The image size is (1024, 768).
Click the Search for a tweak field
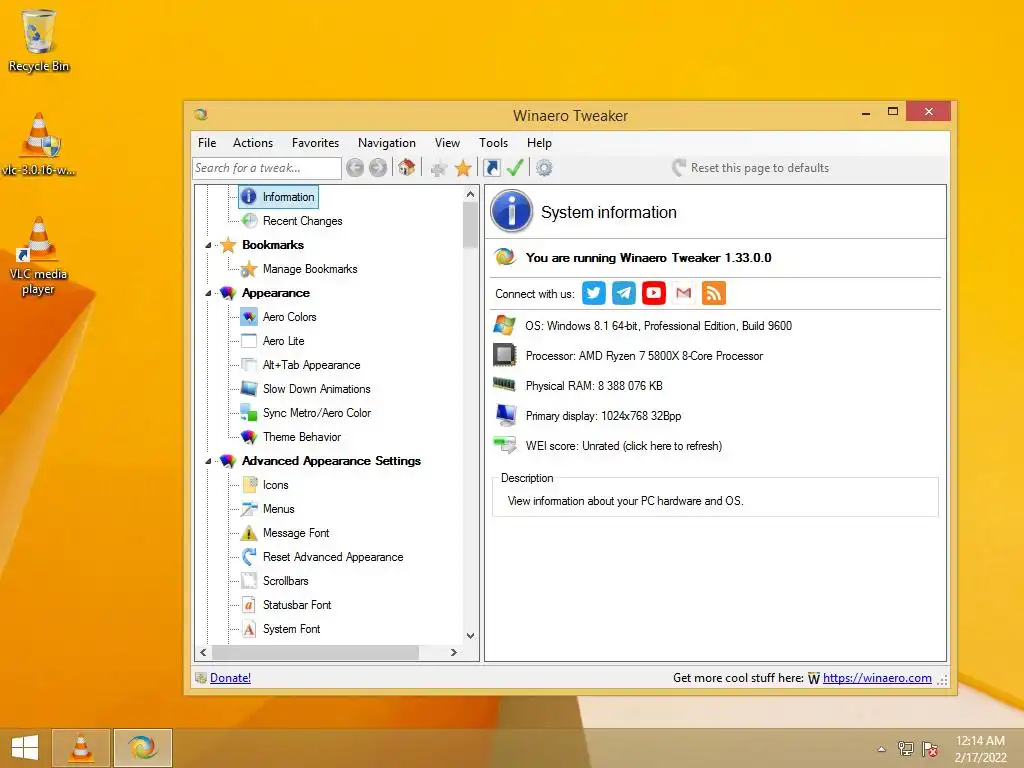tap(266, 168)
